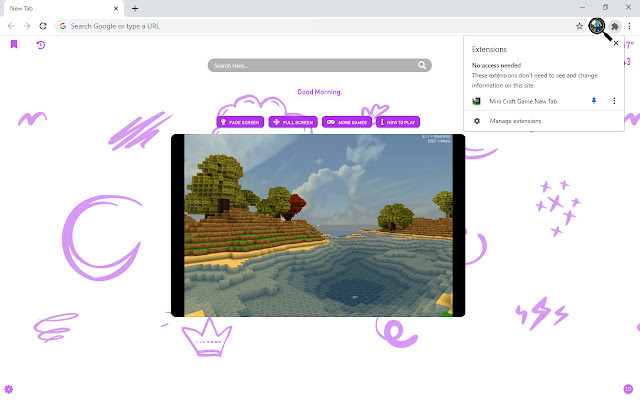Select Mini Craft Game New Tab extension entry
Screen dimensions: 640x400
(523, 101)
